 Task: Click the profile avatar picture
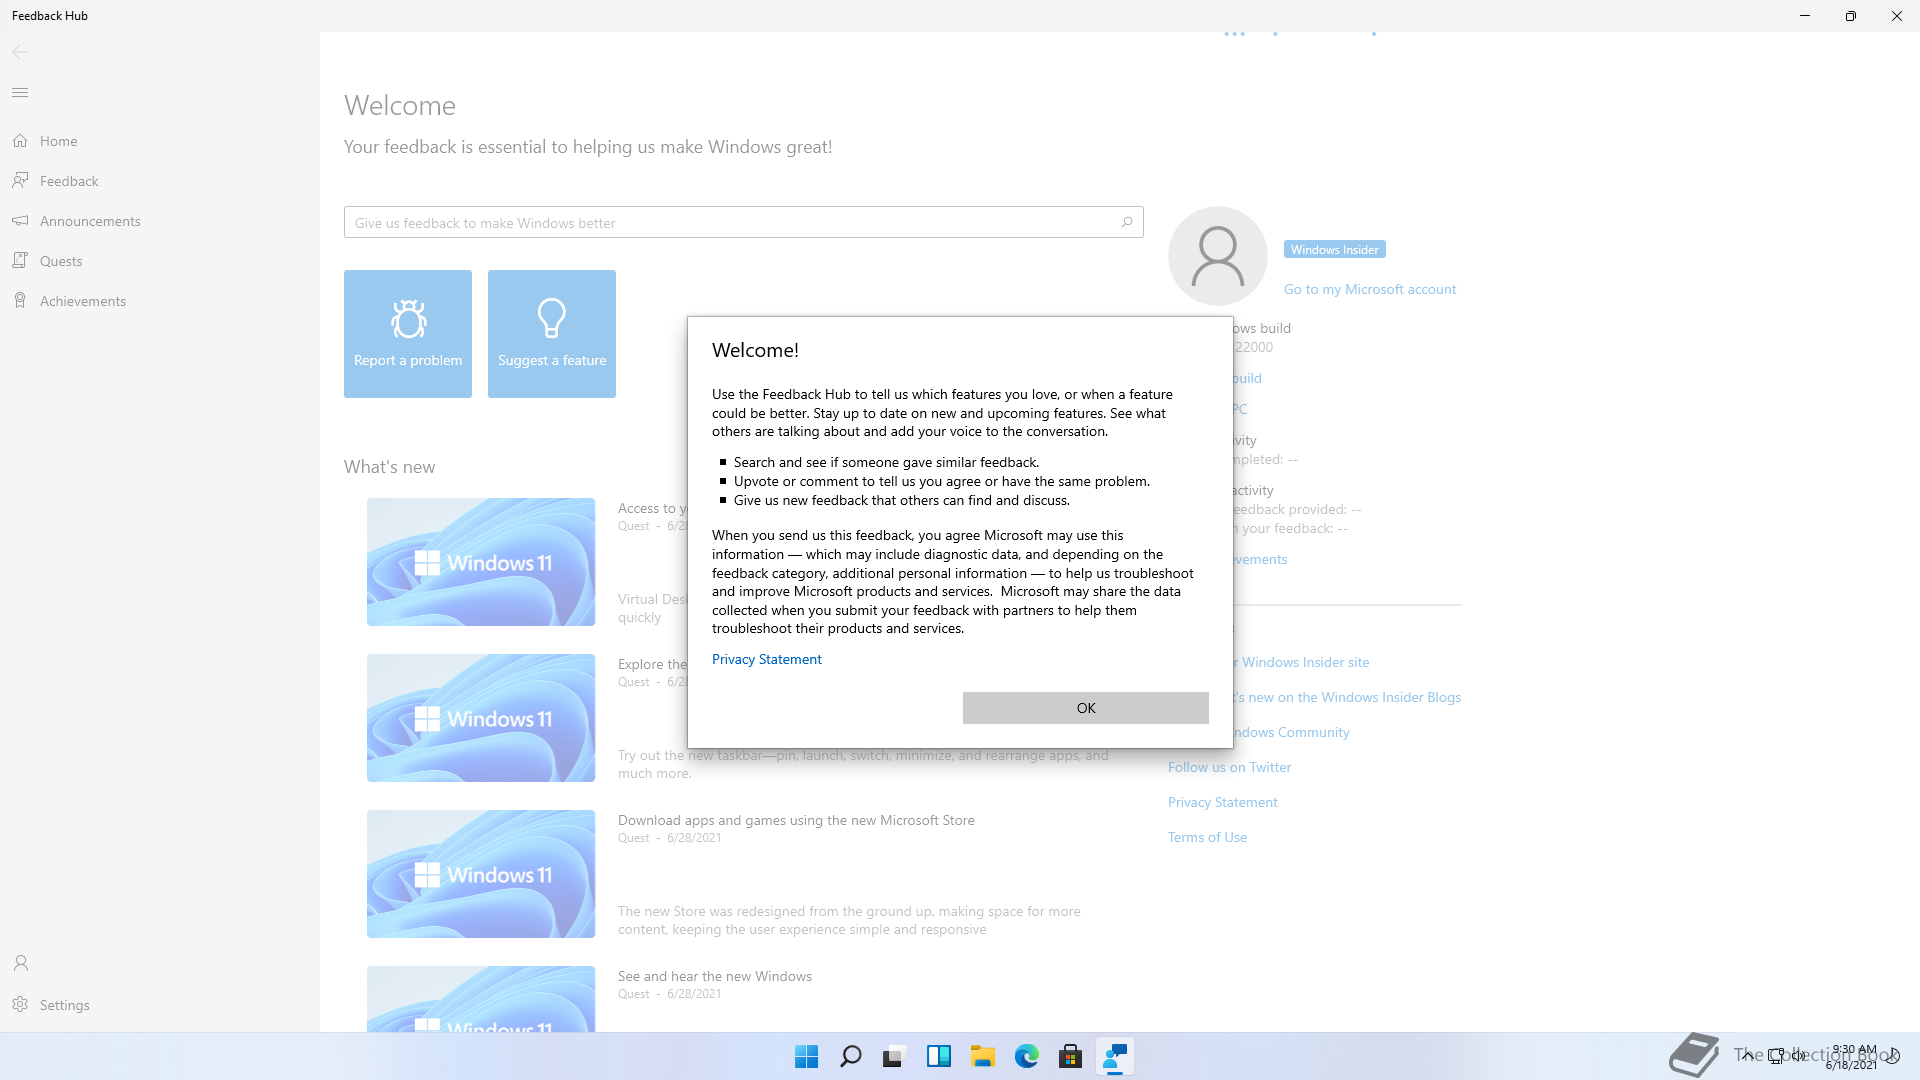1217,256
